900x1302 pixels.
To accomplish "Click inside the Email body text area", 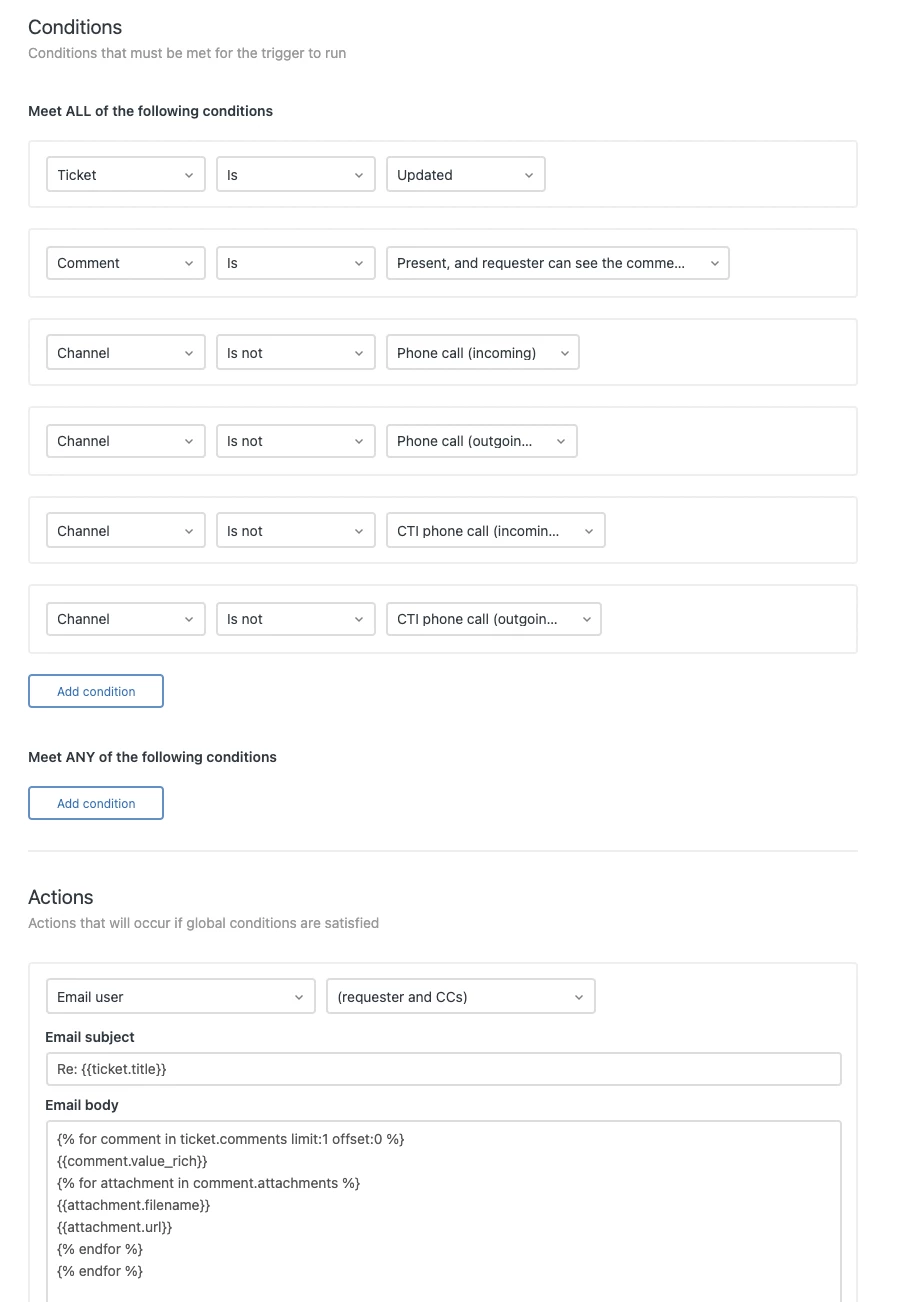I will tap(443, 1210).
